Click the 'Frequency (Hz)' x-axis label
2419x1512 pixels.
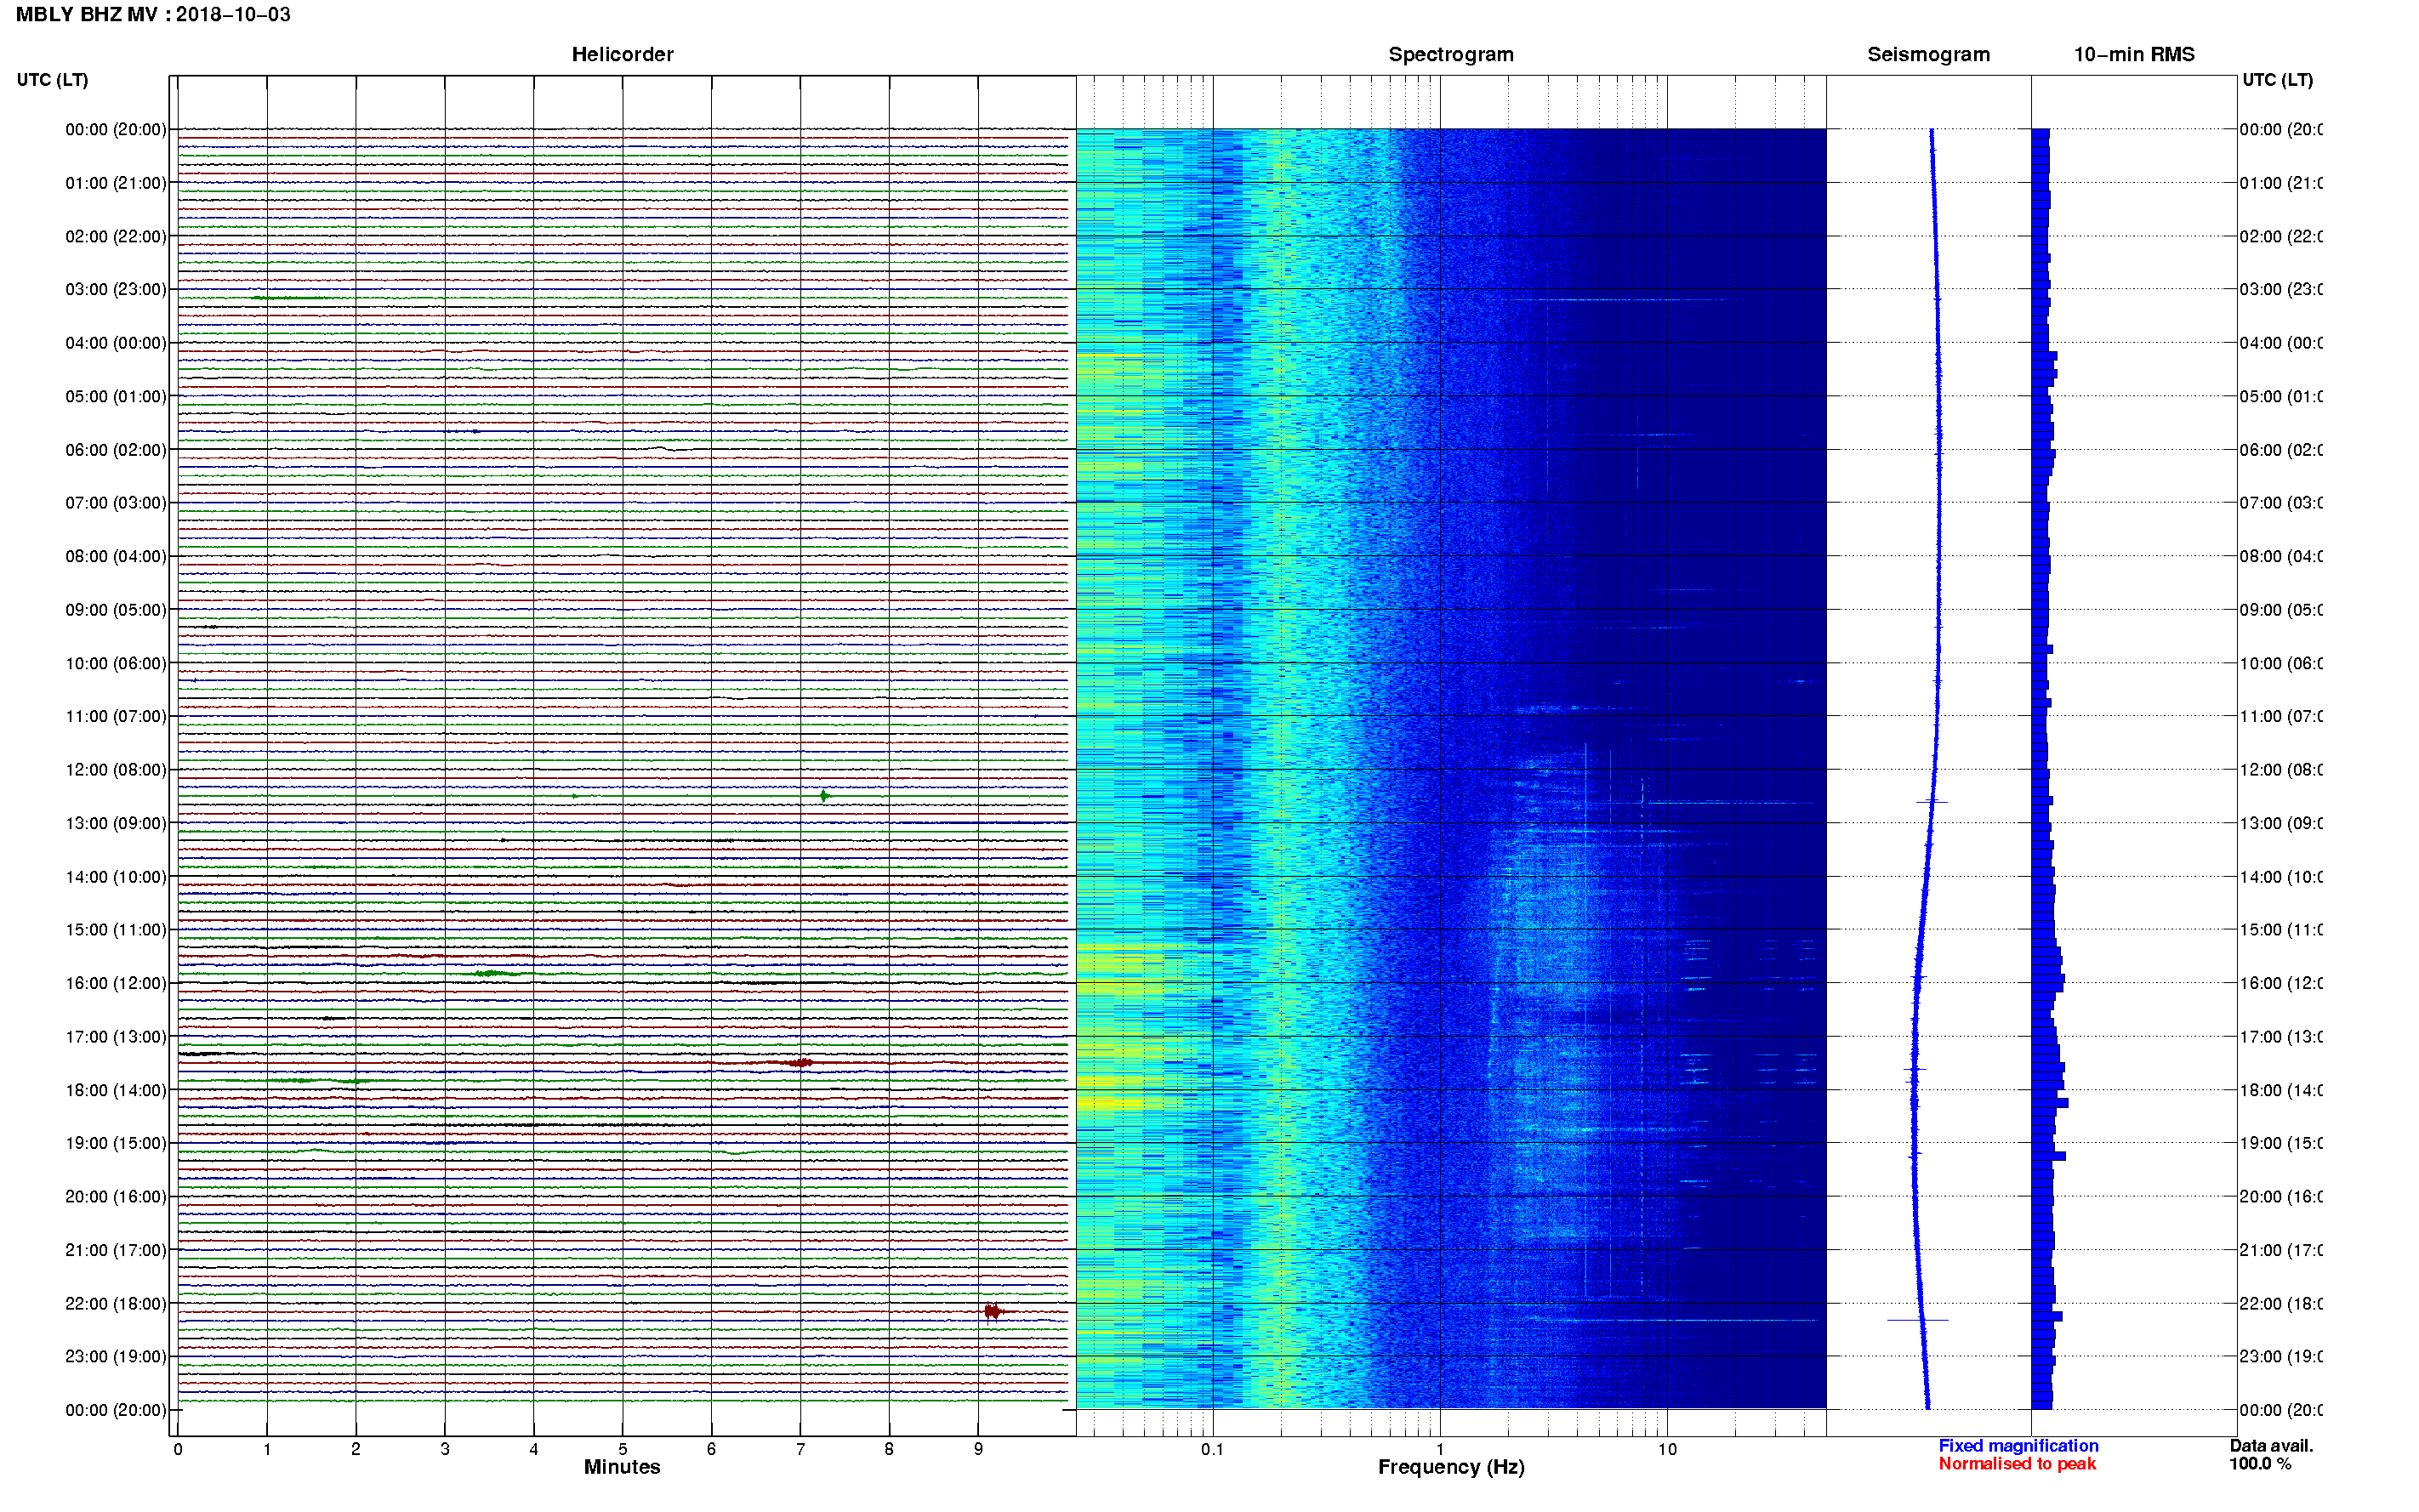tap(1451, 1468)
